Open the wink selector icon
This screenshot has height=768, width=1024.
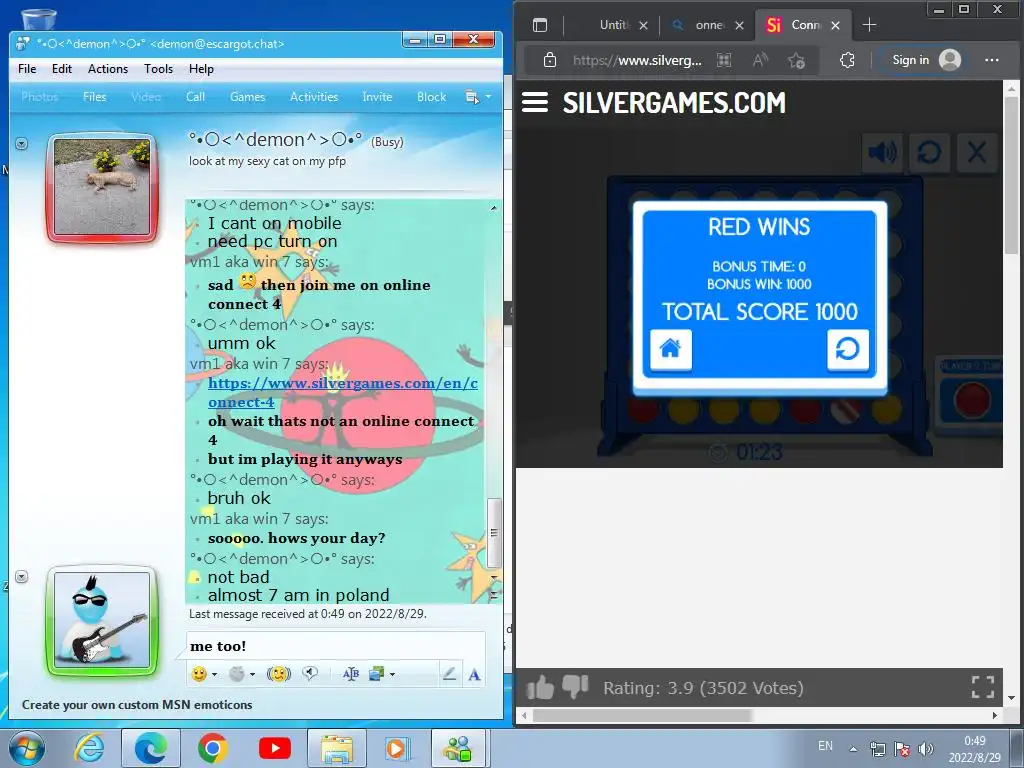[x=236, y=674]
